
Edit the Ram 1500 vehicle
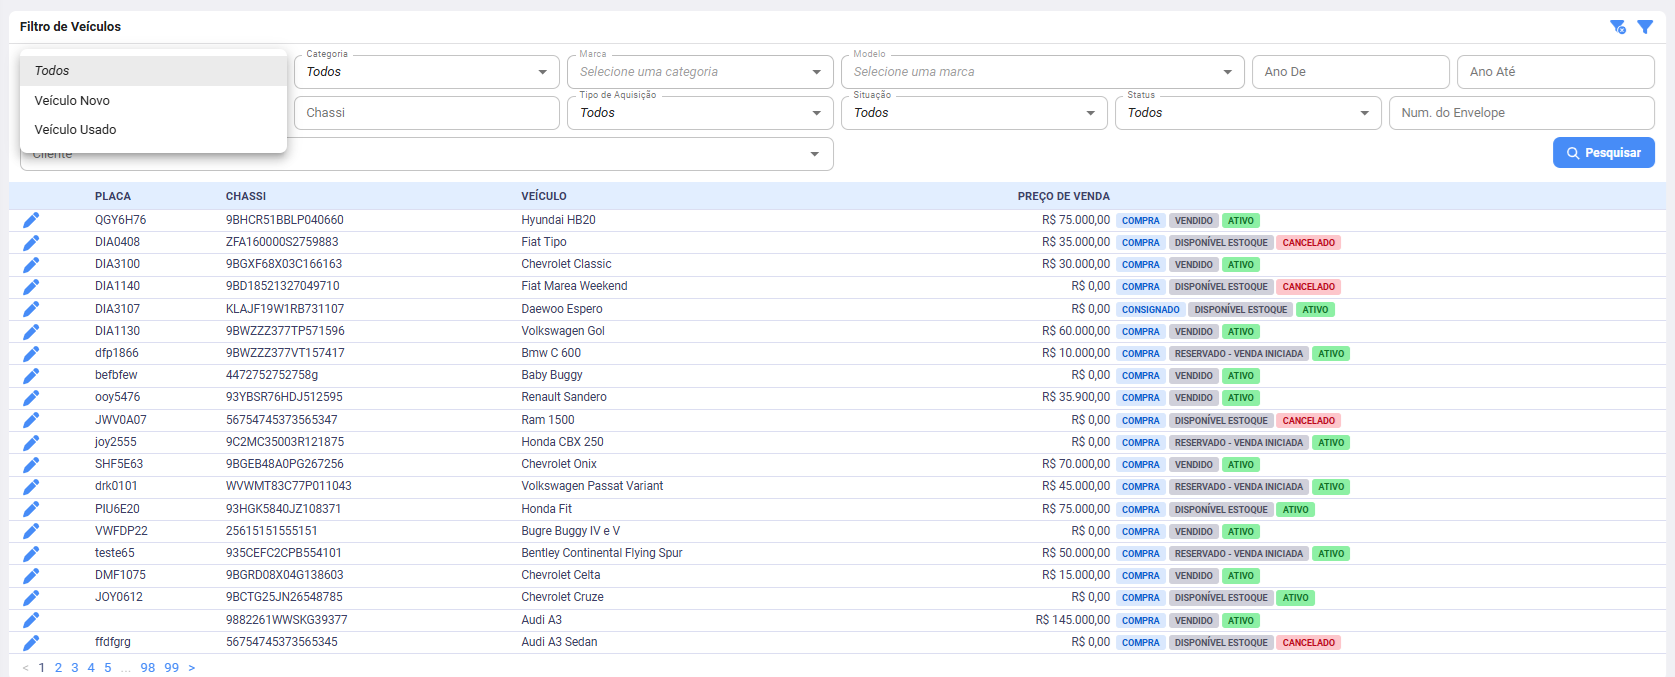click(x=31, y=420)
